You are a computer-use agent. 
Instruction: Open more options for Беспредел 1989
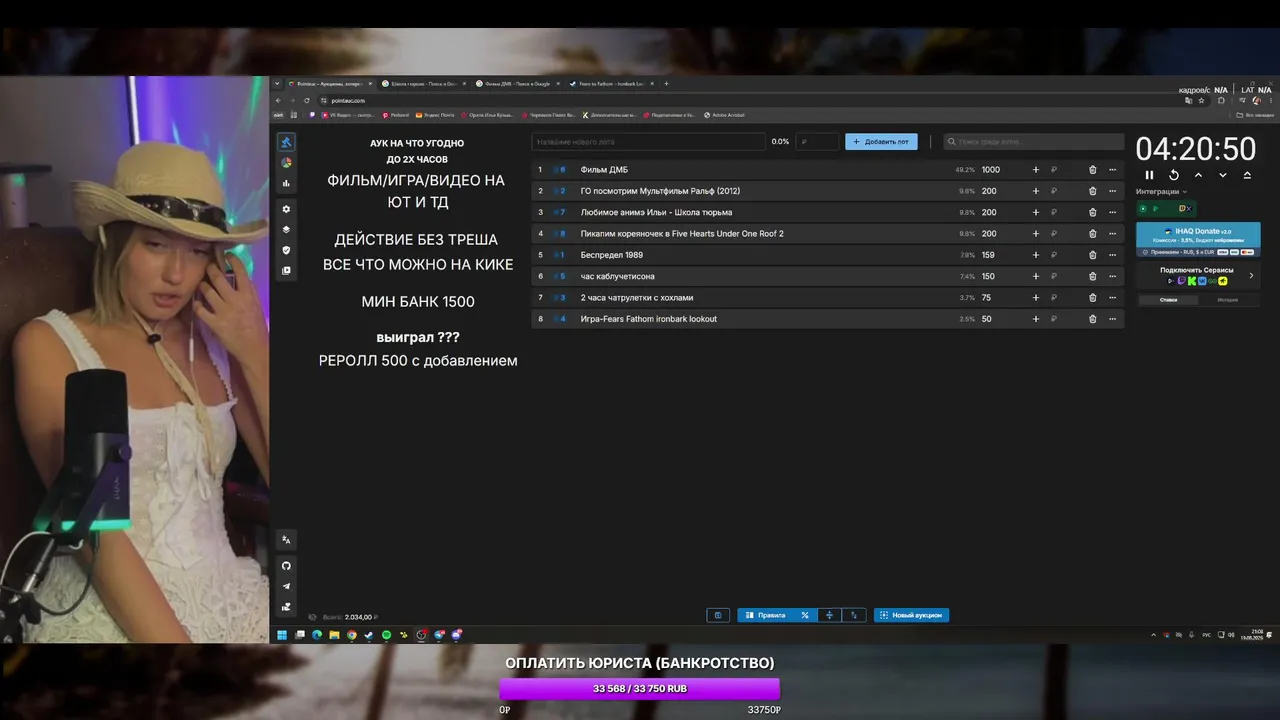tap(1112, 255)
